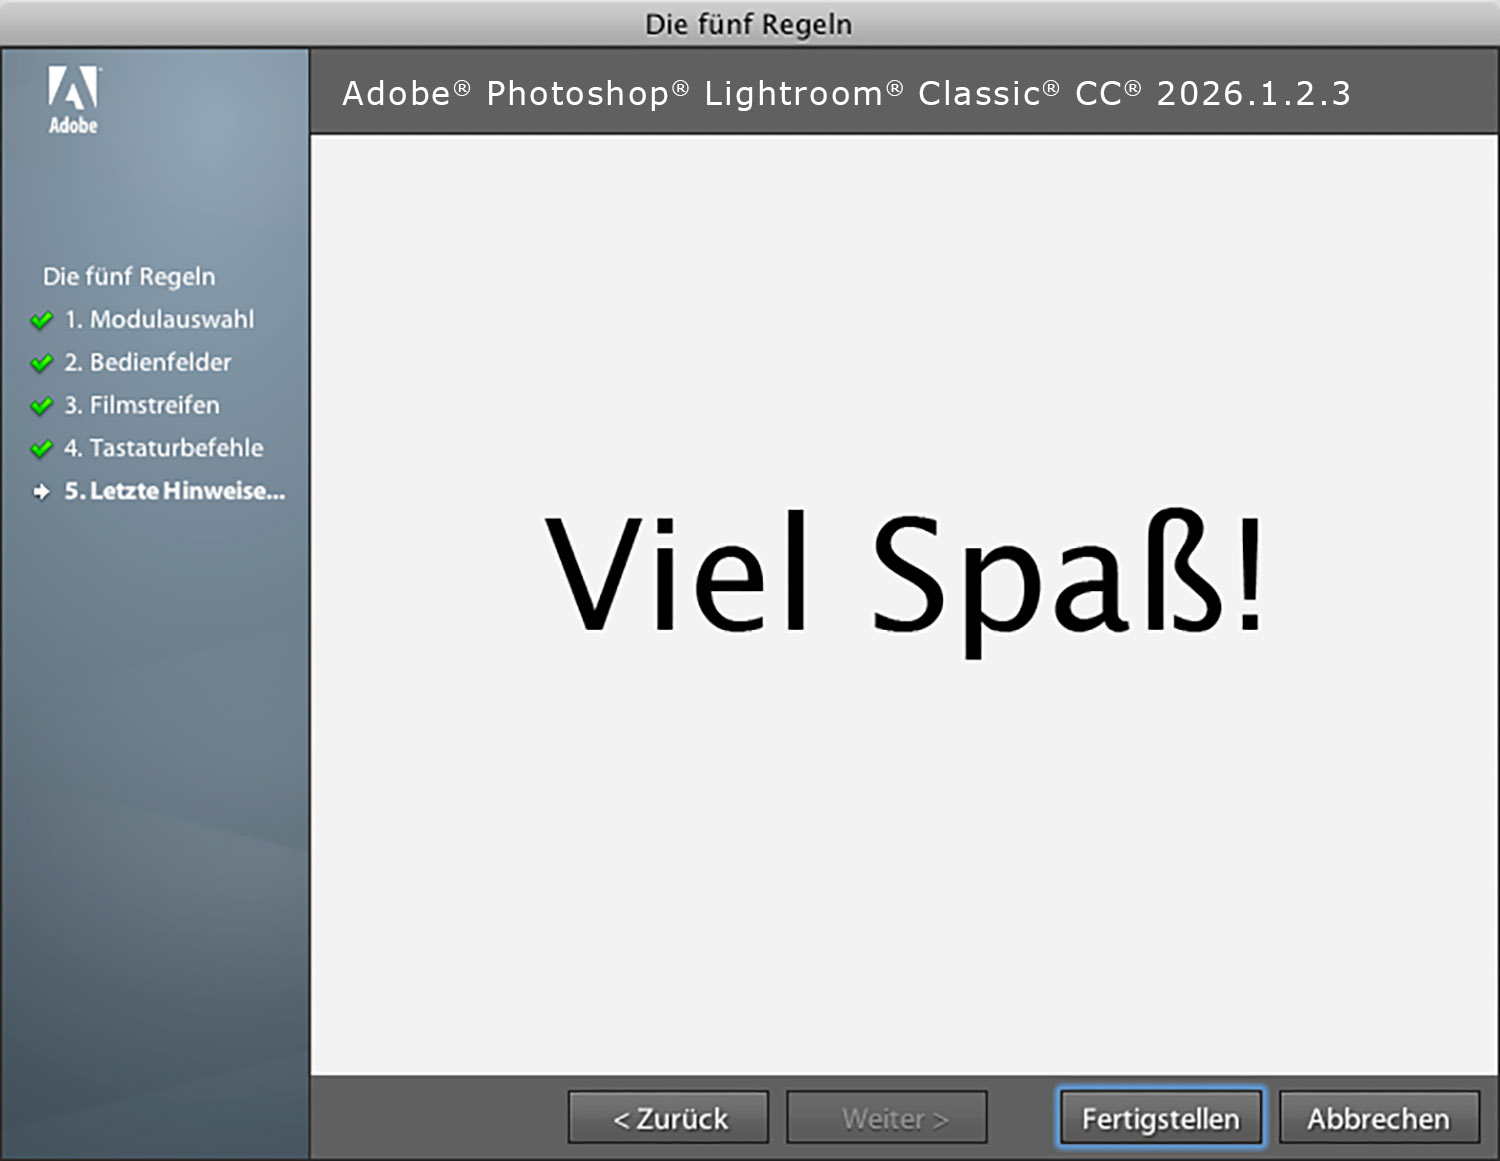
Task: Select step 3. Filmstreifen in the sidebar
Action: [142, 406]
